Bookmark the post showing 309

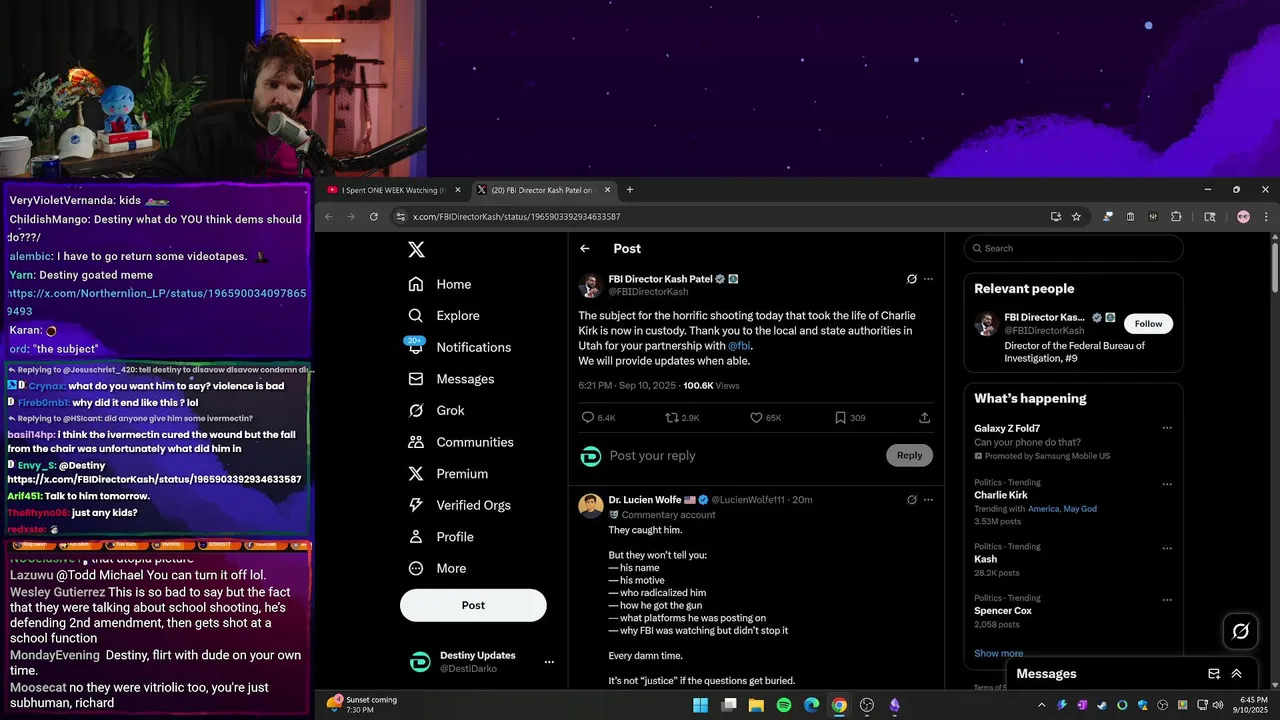tap(840, 417)
